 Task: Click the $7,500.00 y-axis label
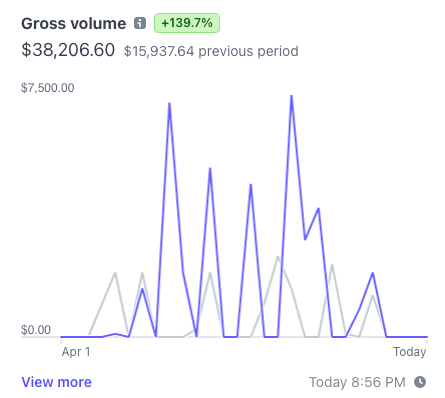click(48, 88)
